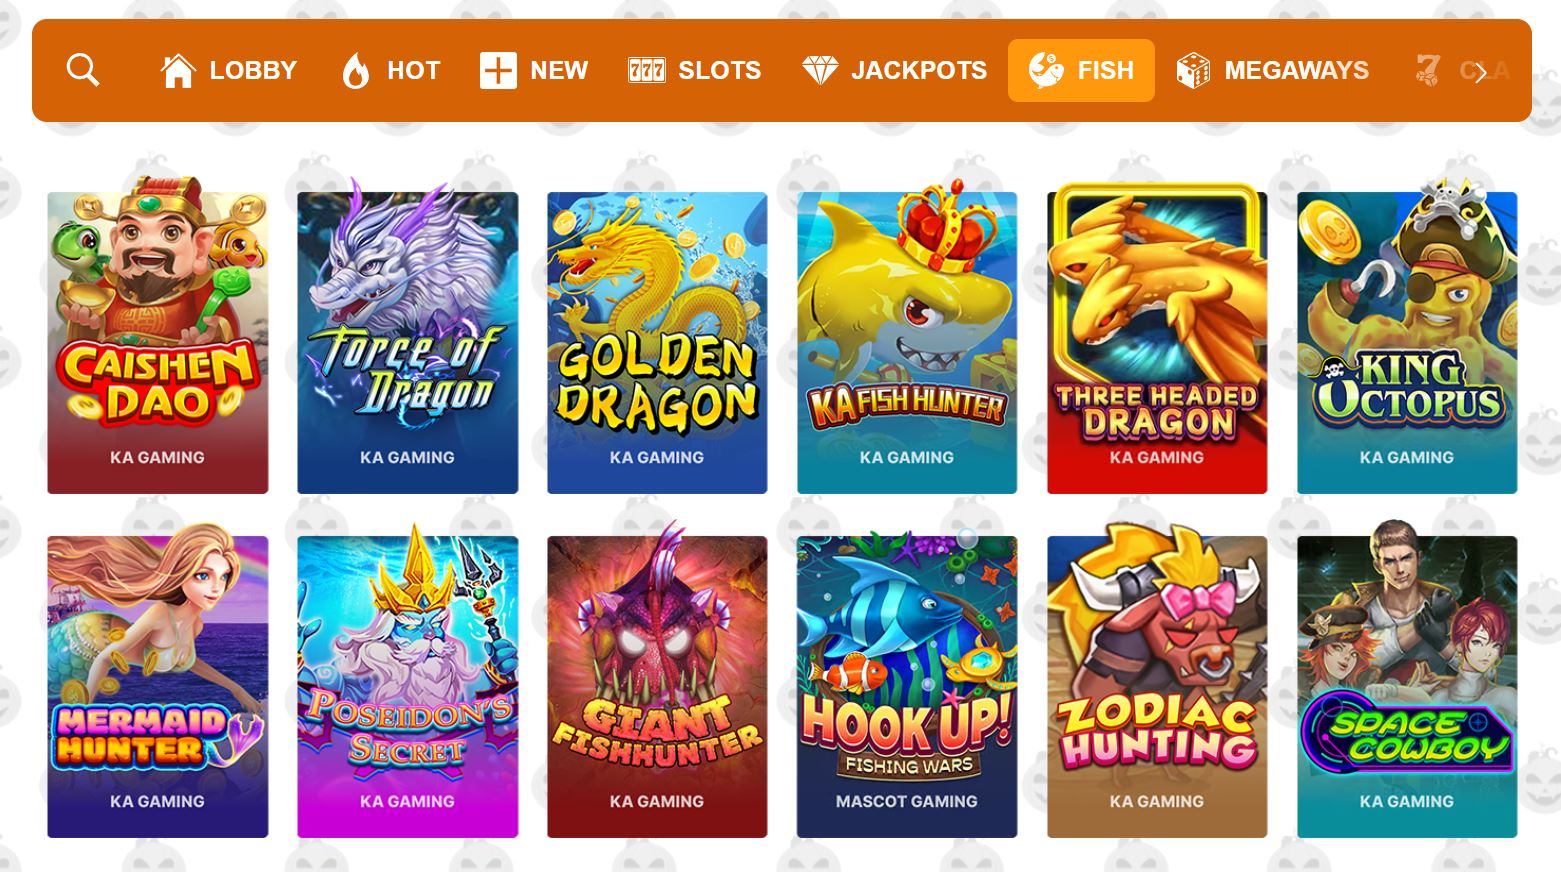This screenshot has width=1561, height=872.
Task: Open Hook Up! Fishing Wars tile
Action: (907, 685)
